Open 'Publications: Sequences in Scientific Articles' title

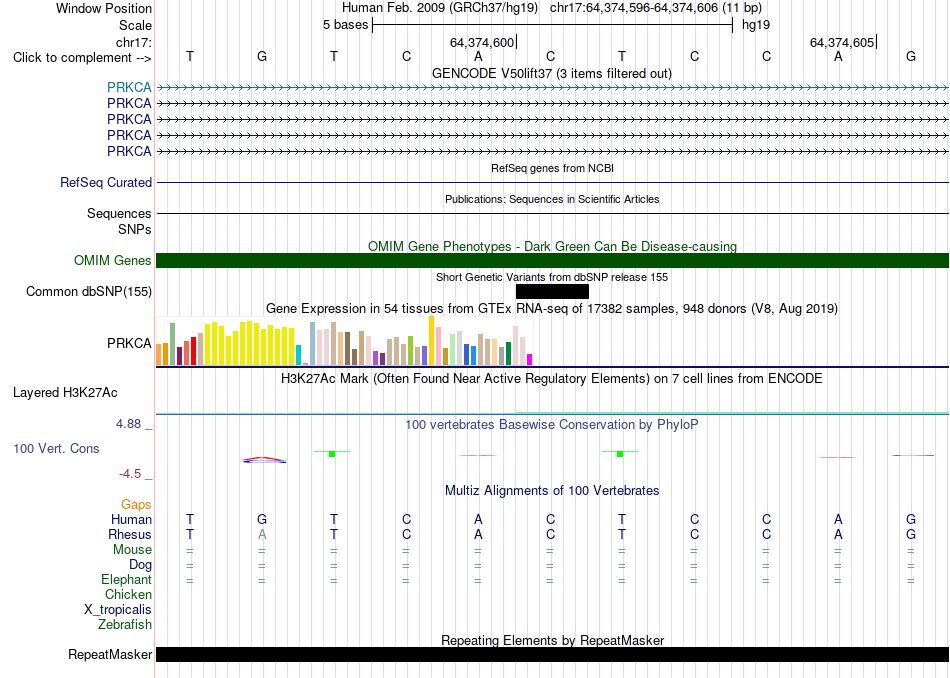[x=552, y=199]
